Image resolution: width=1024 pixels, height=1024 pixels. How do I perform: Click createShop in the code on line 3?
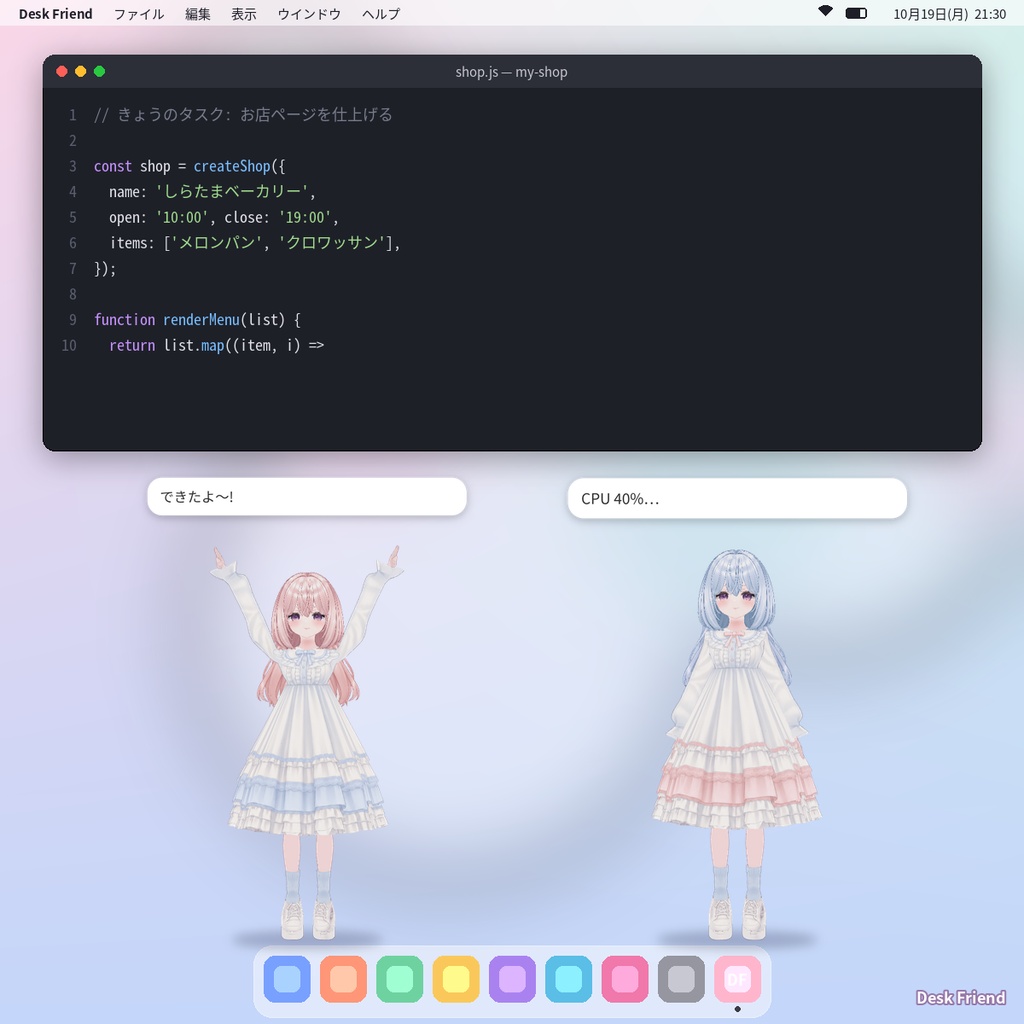point(232,167)
